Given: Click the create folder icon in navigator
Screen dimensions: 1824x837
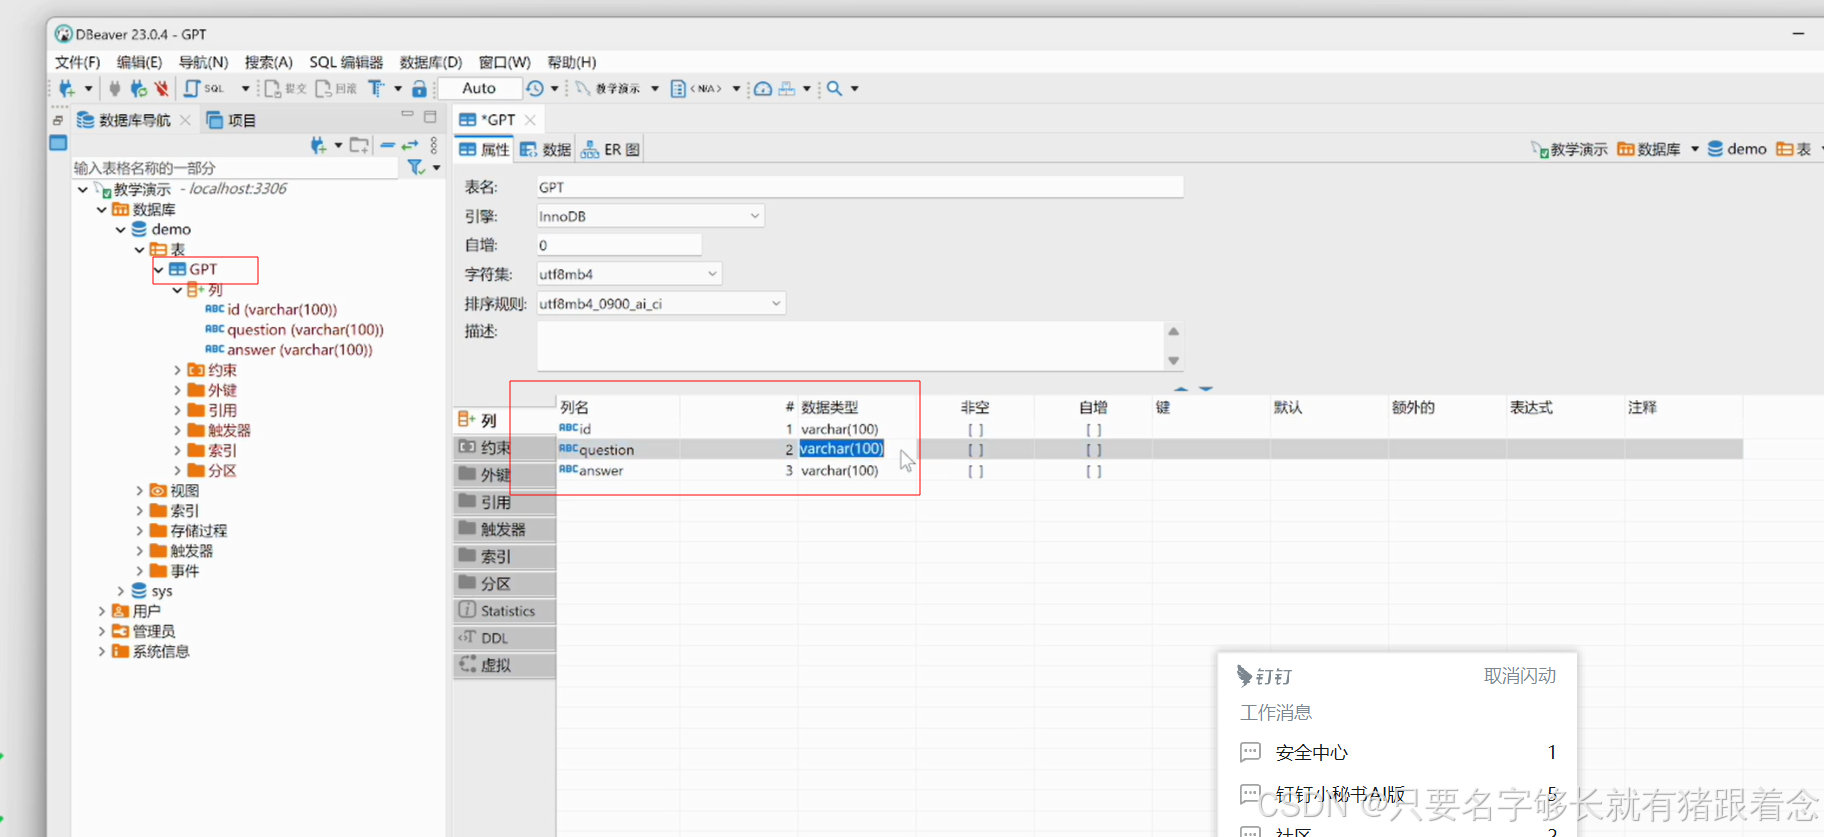Looking at the screenshot, I should click(359, 145).
